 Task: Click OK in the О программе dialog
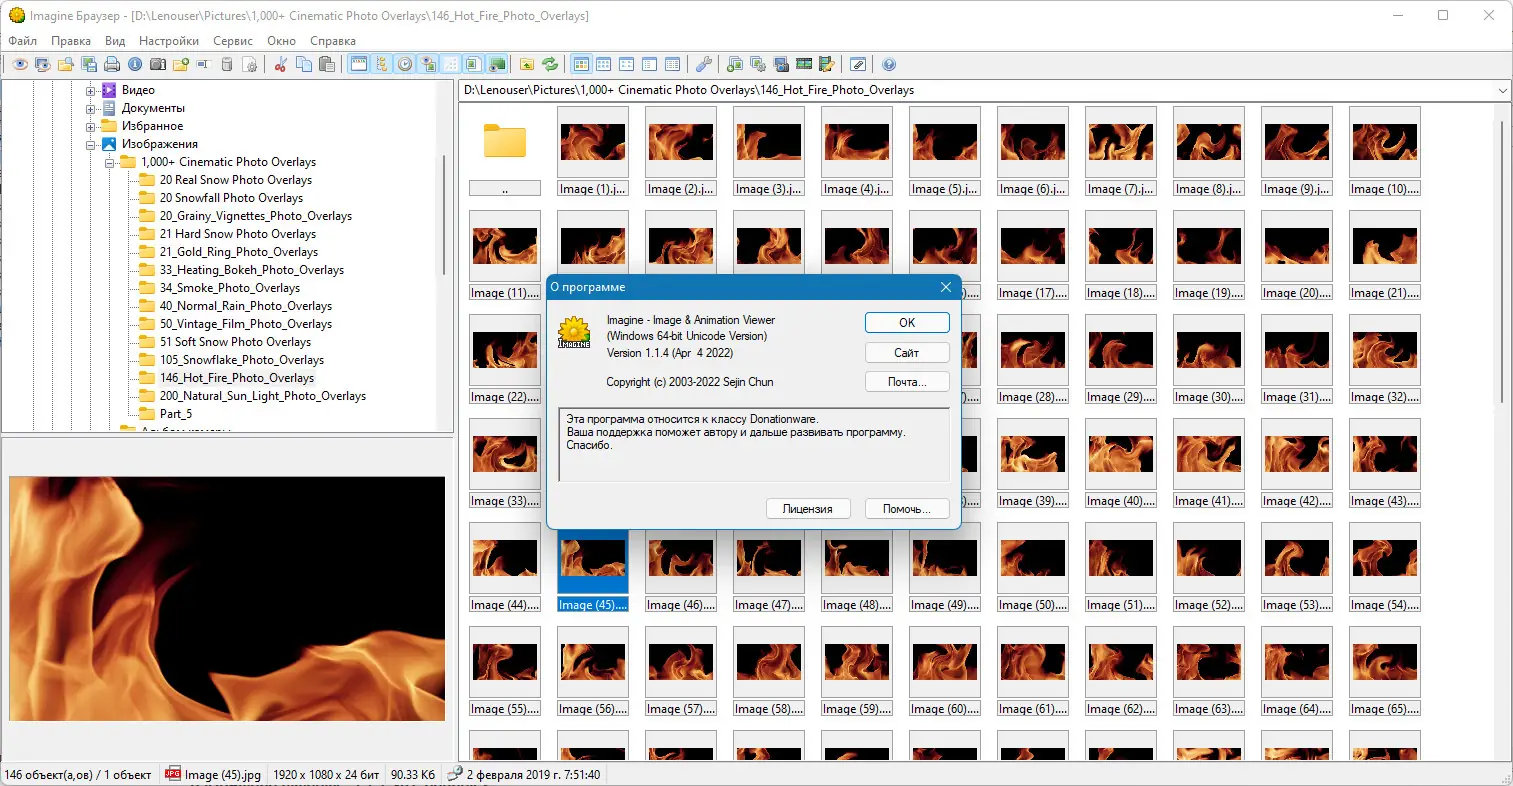[907, 322]
